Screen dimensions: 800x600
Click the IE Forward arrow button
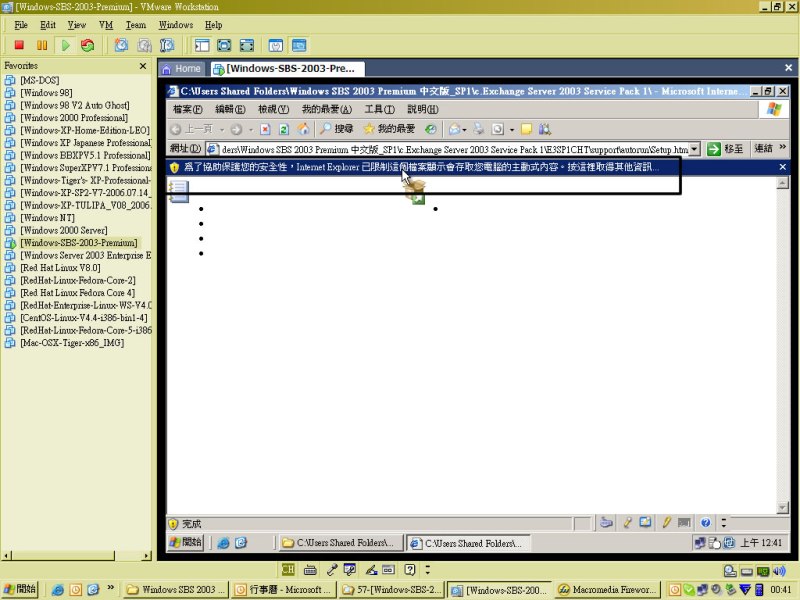click(x=236, y=130)
